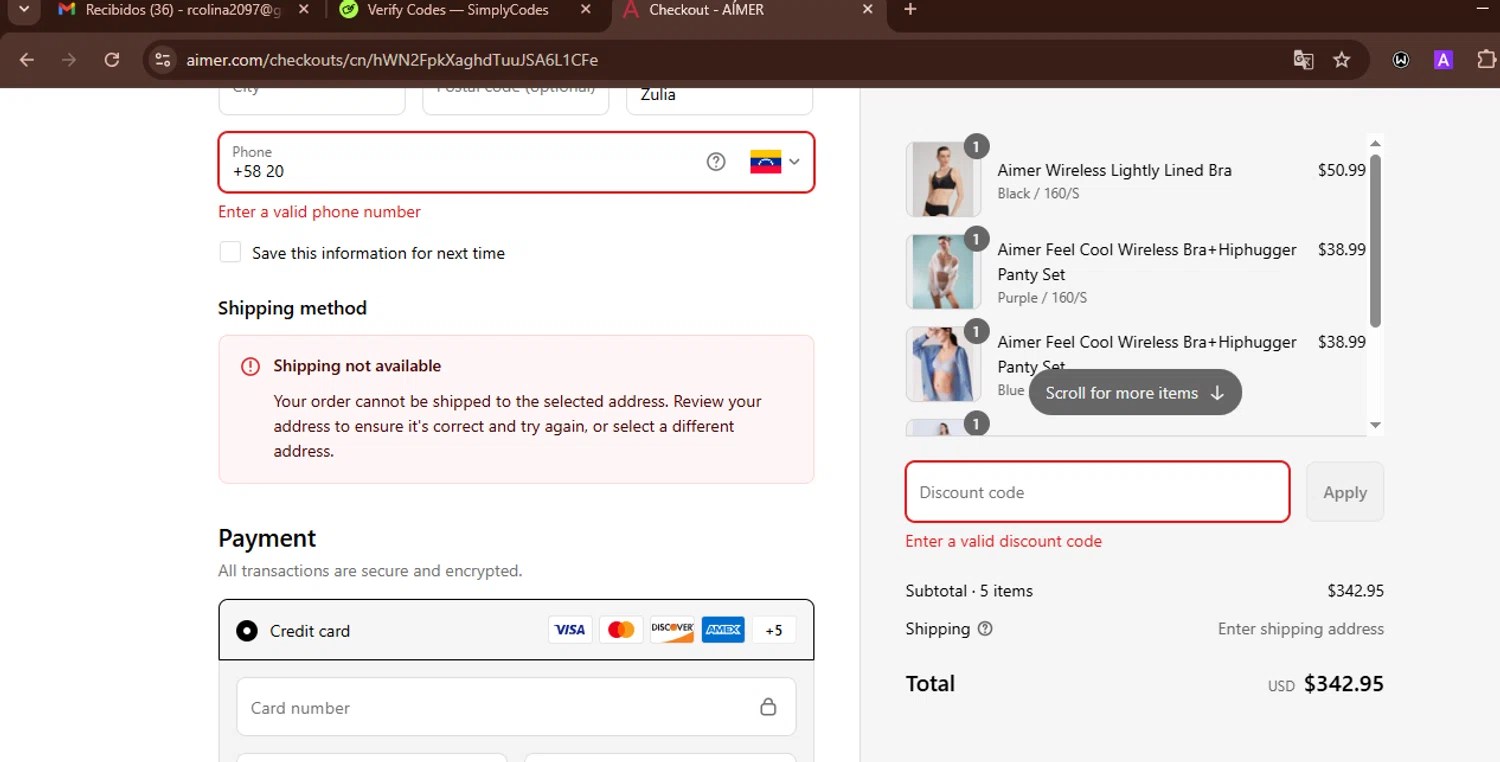The image size is (1500, 762).
Task: Open the extensions puzzle menu
Action: [1486, 60]
